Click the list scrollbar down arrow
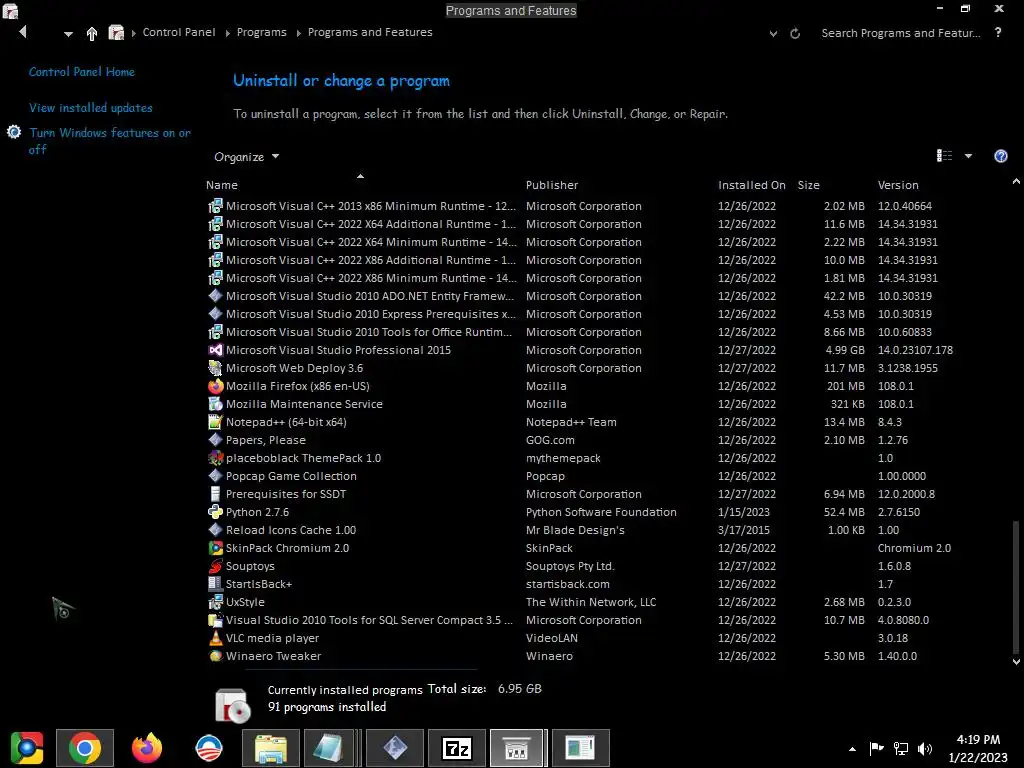 1016,662
